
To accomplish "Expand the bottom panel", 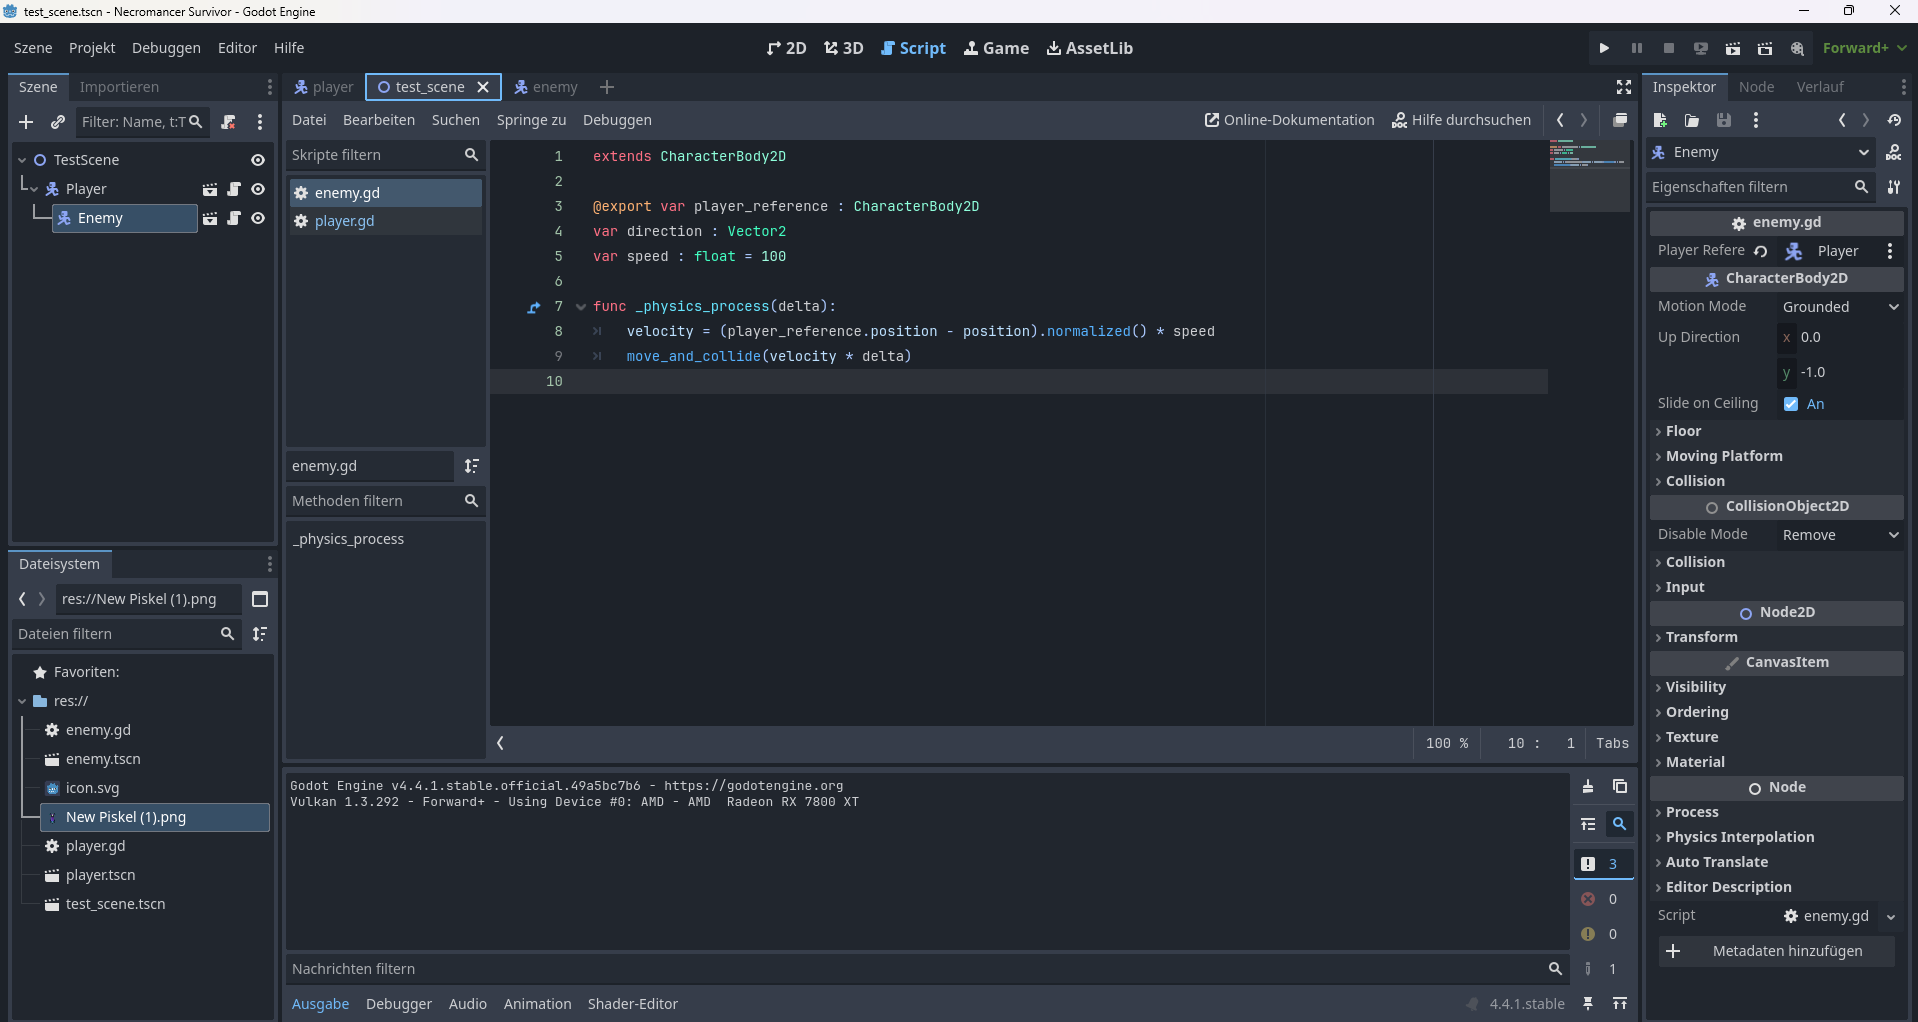I will [x=1620, y=1003].
